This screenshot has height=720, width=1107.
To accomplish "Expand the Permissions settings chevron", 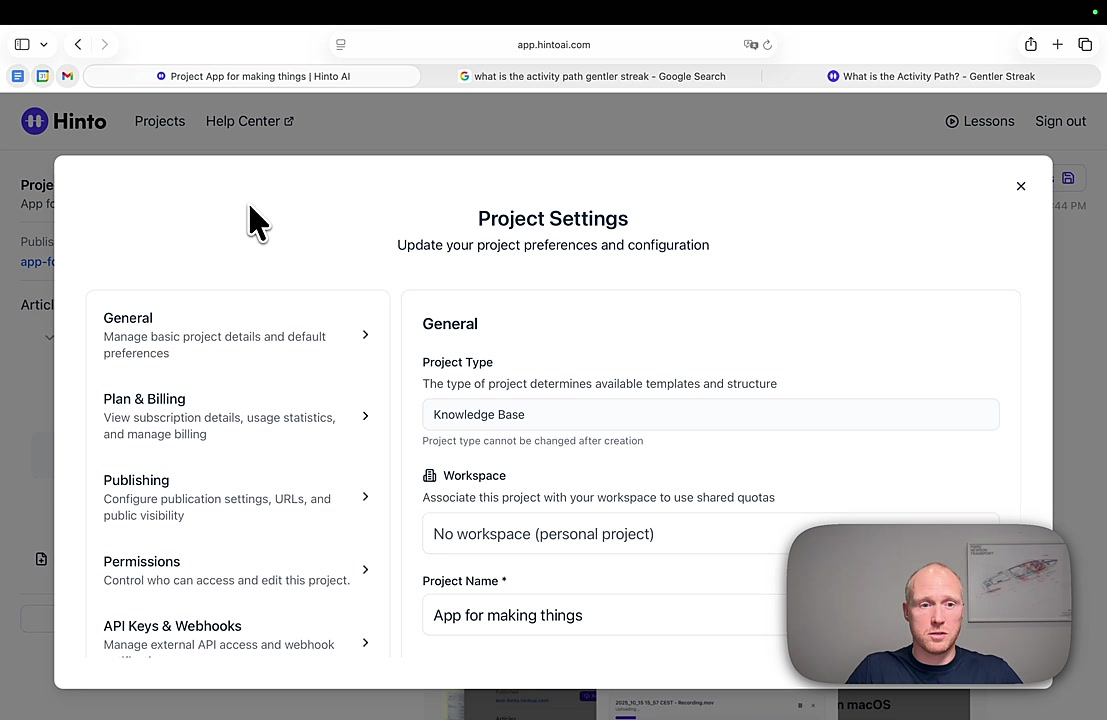I will (365, 570).
